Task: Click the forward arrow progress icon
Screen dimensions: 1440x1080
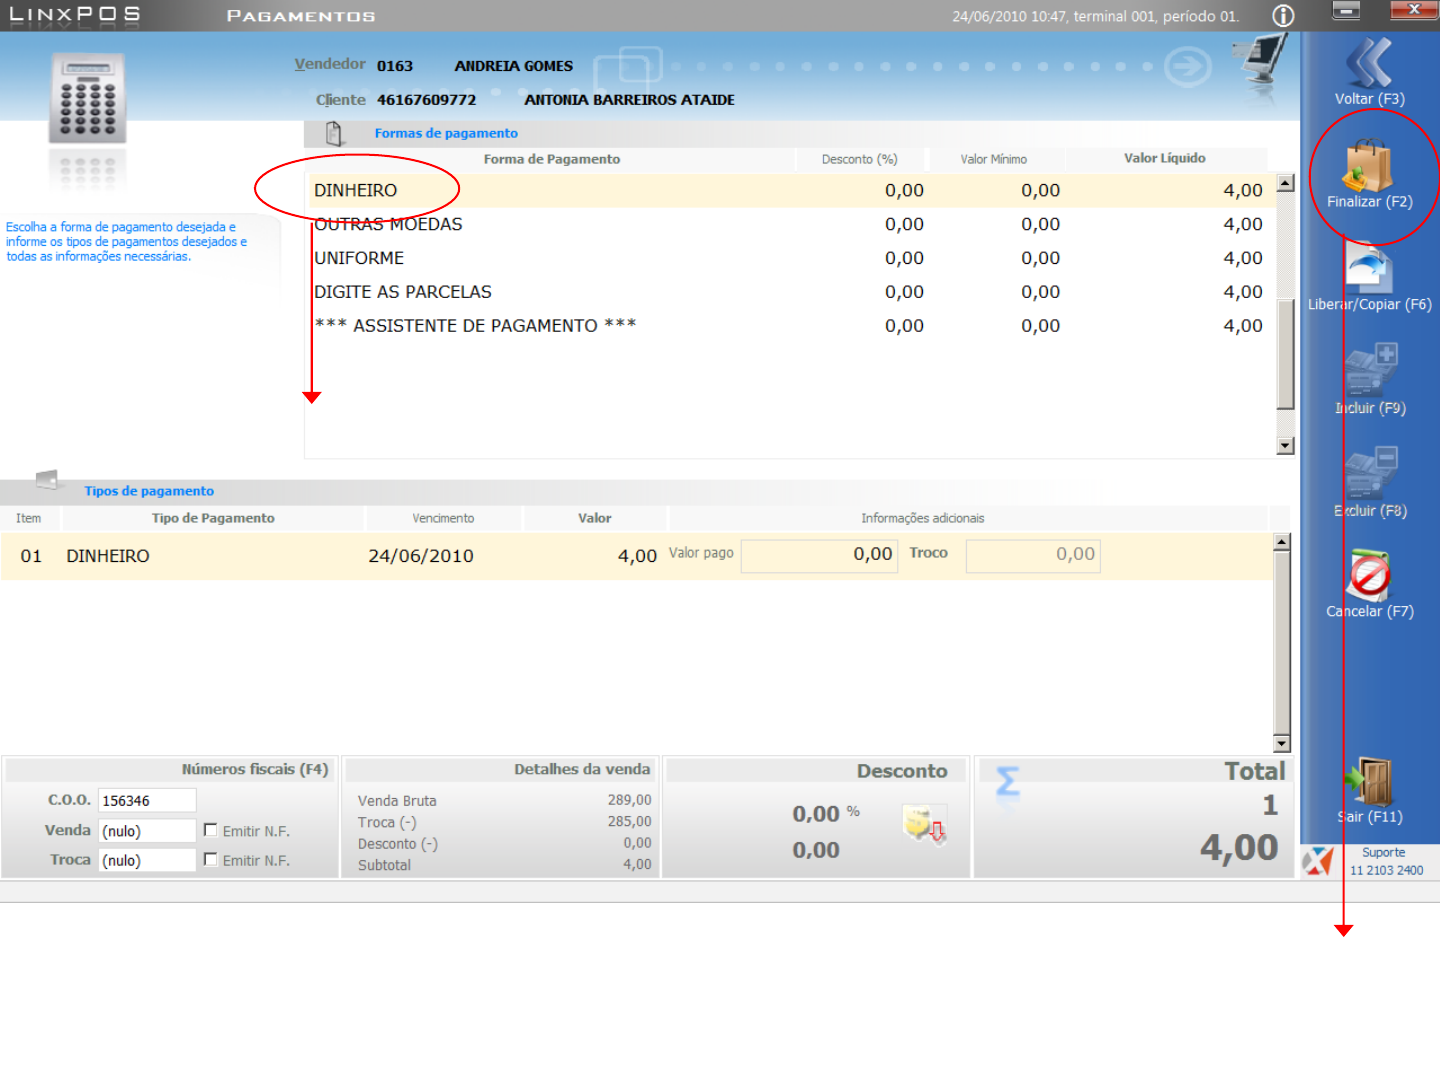Action: [1187, 67]
